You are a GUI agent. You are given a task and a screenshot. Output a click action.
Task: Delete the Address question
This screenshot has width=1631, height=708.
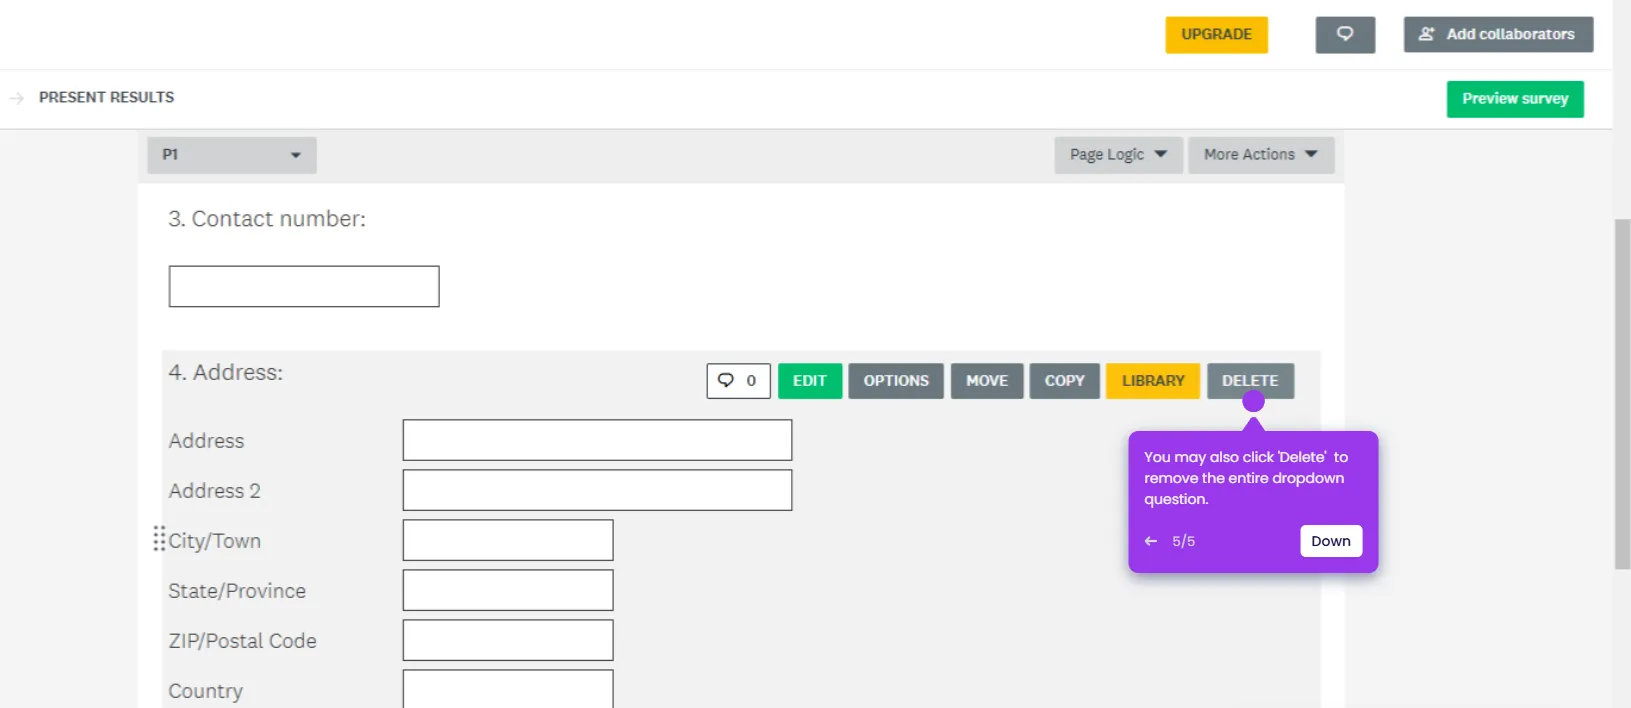(1250, 381)
